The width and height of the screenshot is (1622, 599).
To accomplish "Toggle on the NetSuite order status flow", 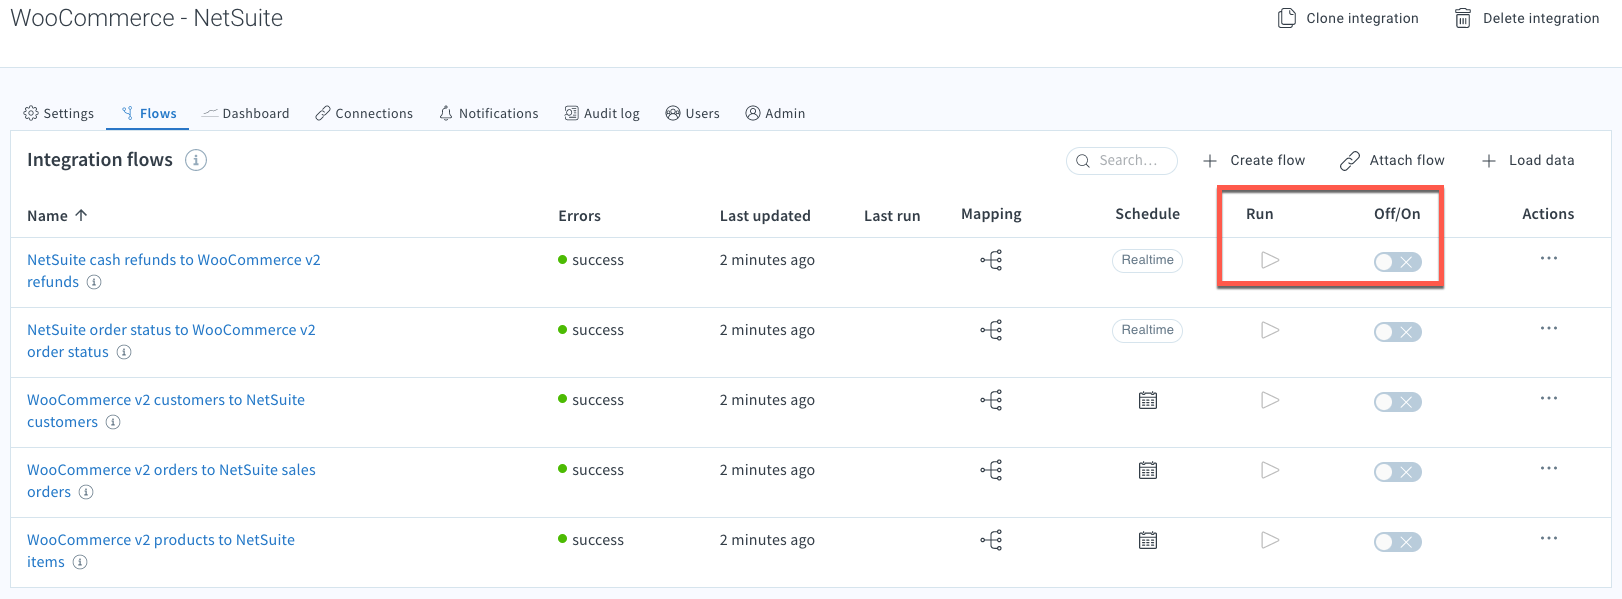I will [x=1397, y=332].
